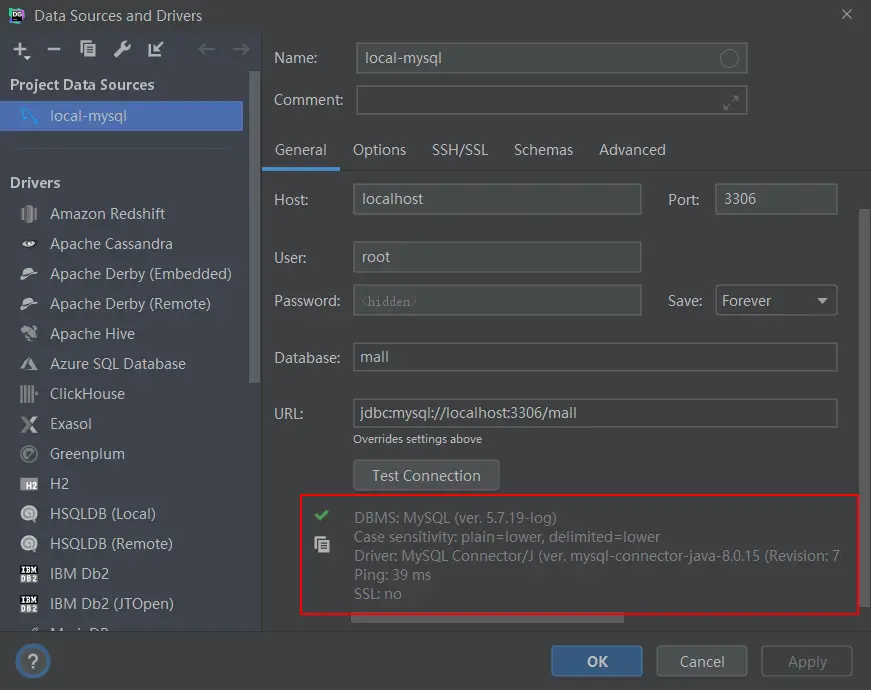
Task: Click the right panel vertical scrollbar
Action: (x=864, y=408)
